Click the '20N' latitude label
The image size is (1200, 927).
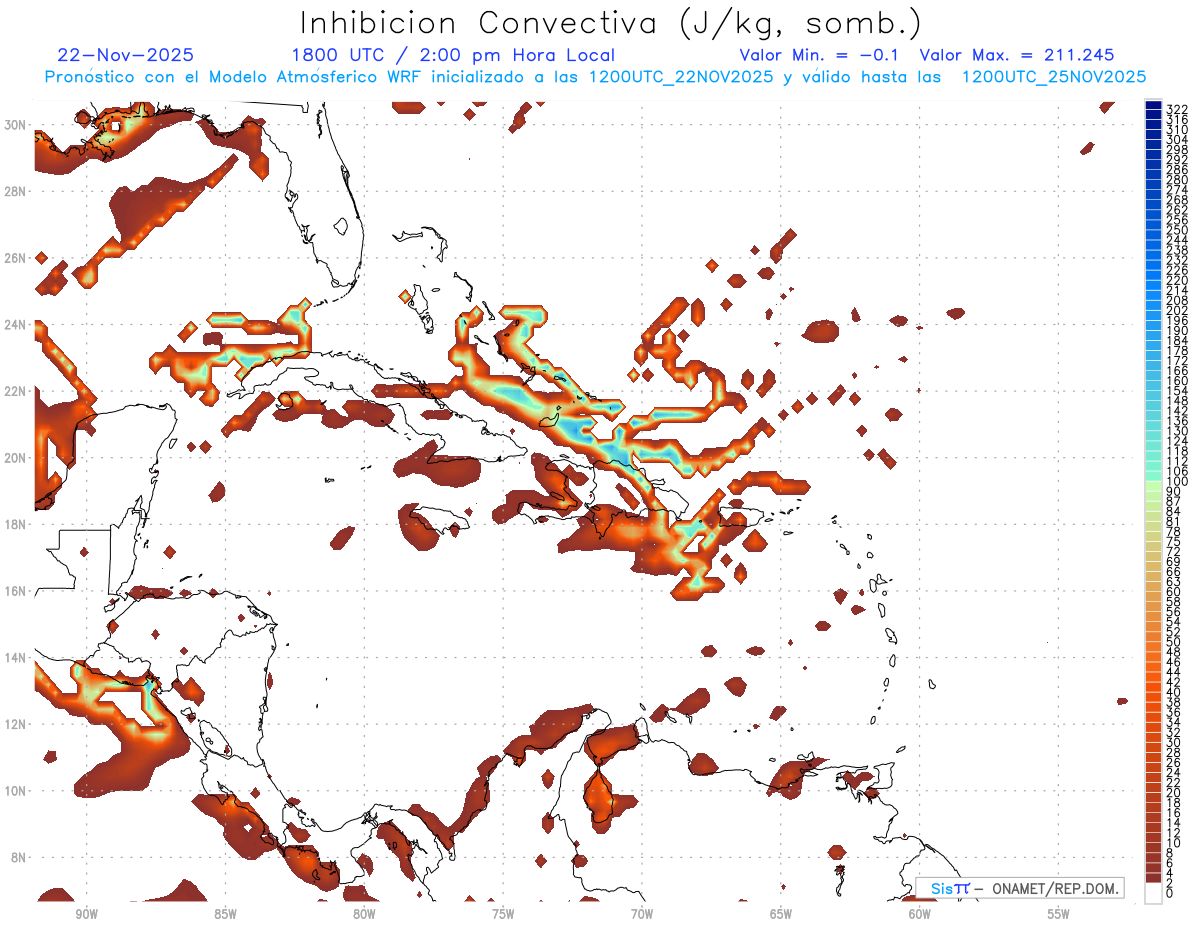16,457
